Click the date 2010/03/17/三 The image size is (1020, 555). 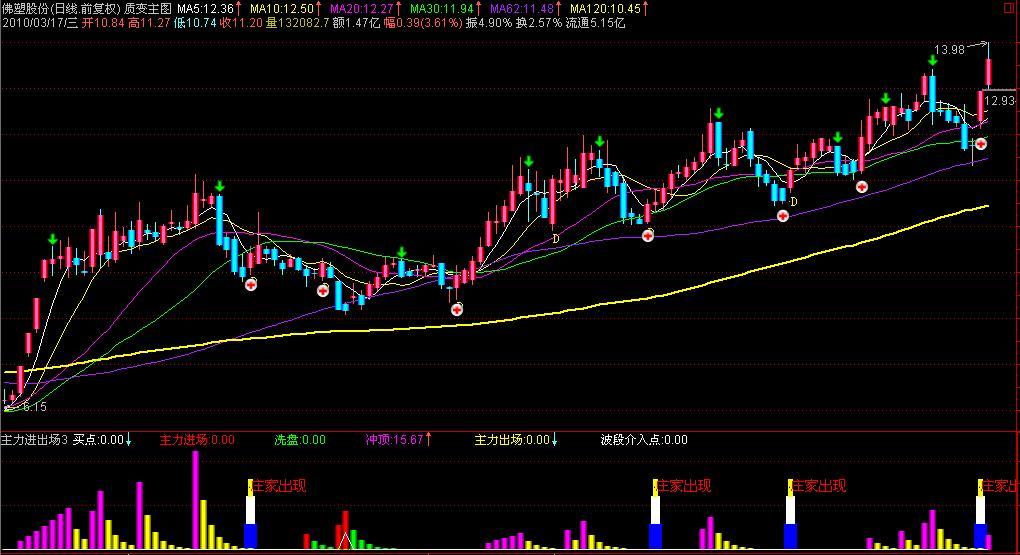pyautogui.click(x=40, y=23)
